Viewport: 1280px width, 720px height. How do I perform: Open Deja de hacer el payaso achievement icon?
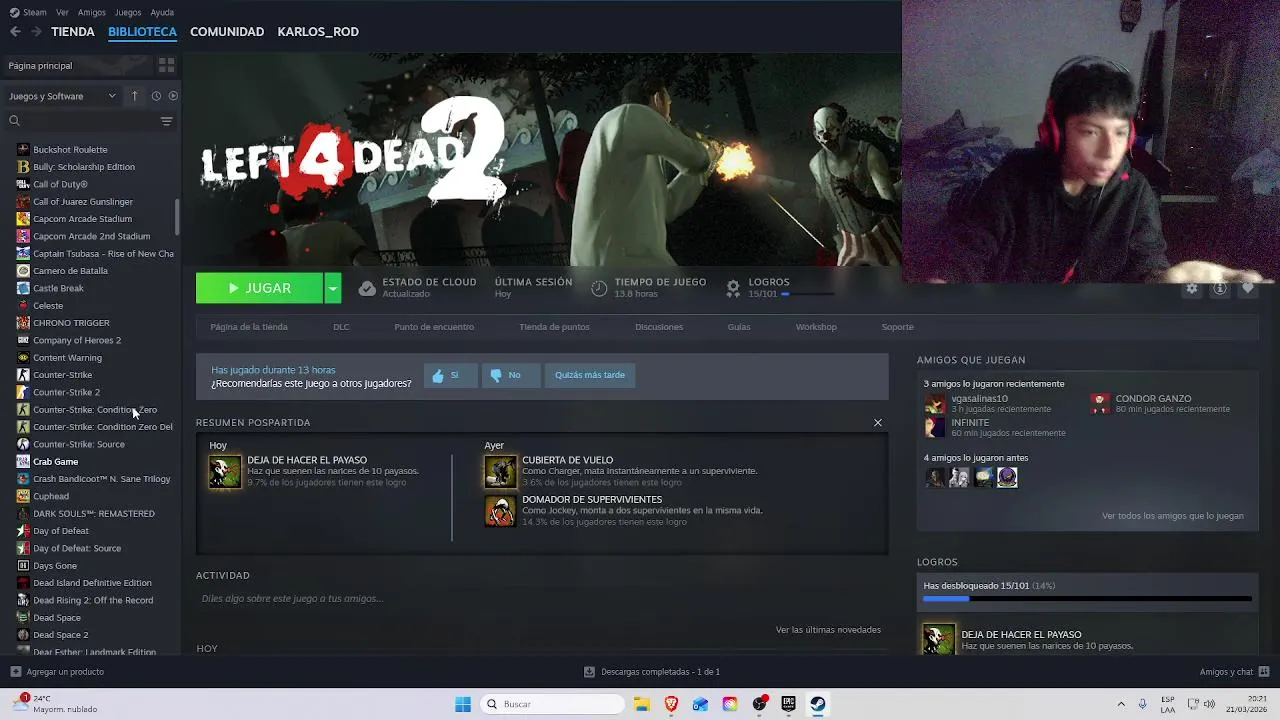click(225, 472)
